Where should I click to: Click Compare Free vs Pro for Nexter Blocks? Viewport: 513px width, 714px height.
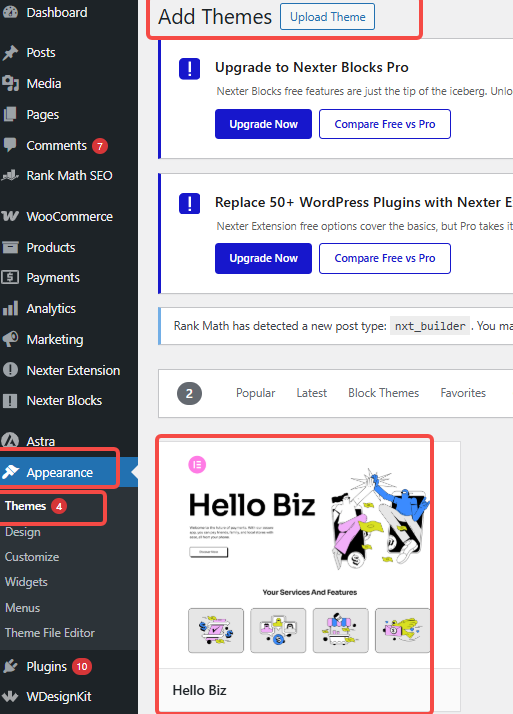(x=385, y=124)
